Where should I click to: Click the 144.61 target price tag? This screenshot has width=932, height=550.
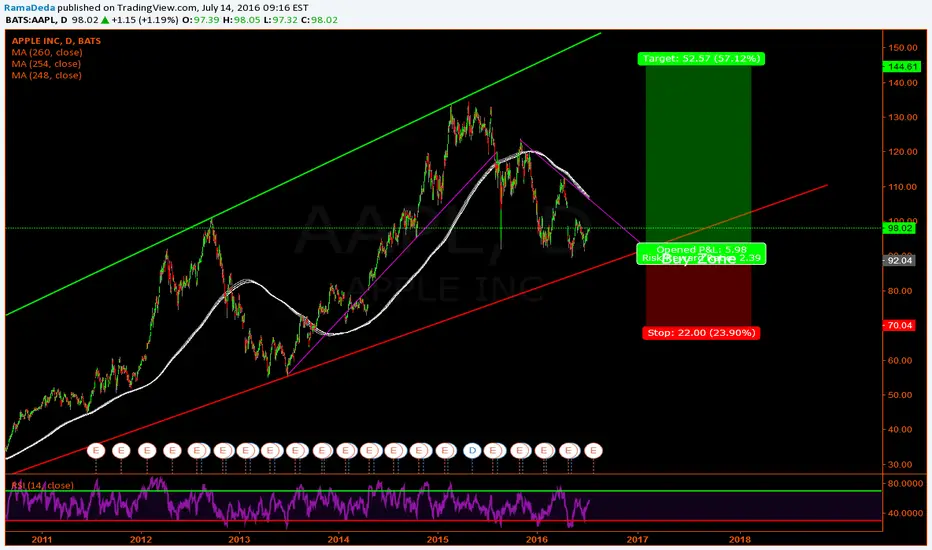[900, 67]
